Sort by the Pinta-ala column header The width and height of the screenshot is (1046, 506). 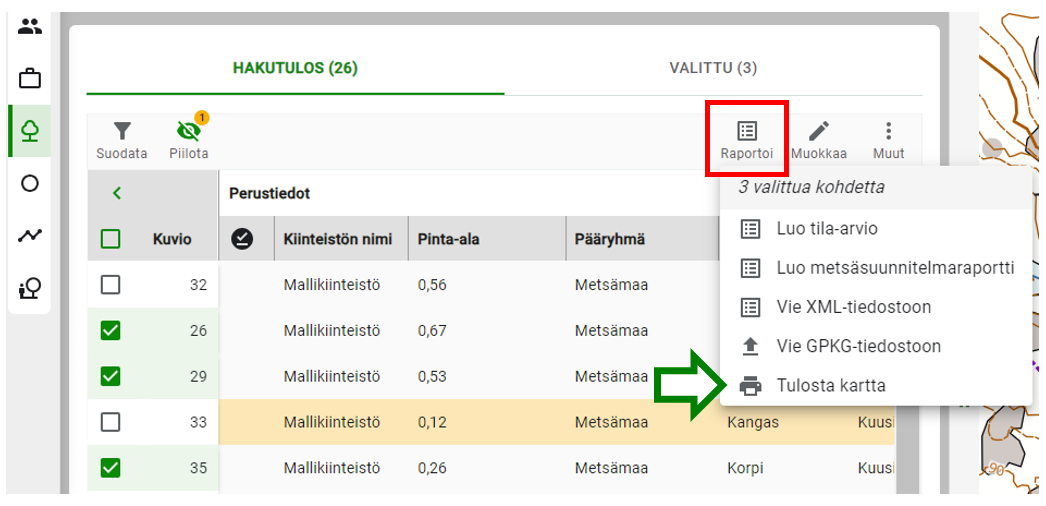click(448, 239)
